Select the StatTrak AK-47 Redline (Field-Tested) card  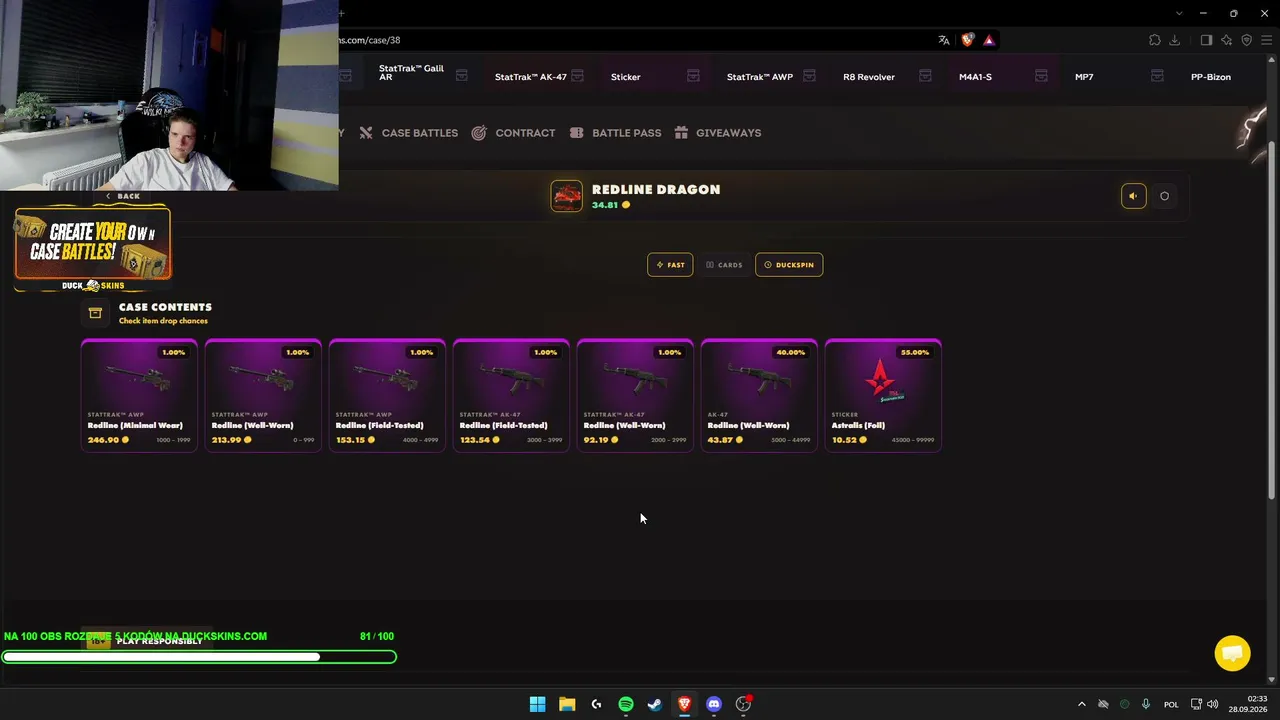[x=511, y=396]
